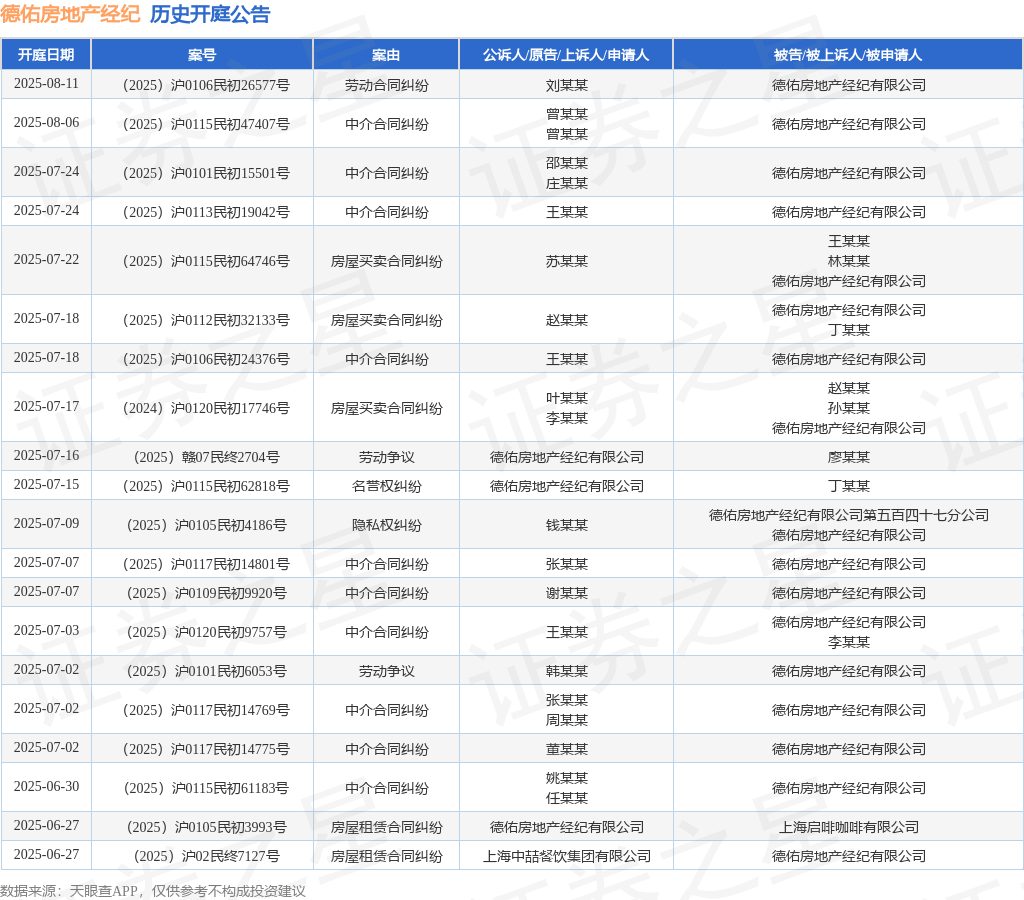This screenshot has height=900, width=1024.
Task: Click case number (2025)沪0101民初6053号
Action: click(206, 671)
